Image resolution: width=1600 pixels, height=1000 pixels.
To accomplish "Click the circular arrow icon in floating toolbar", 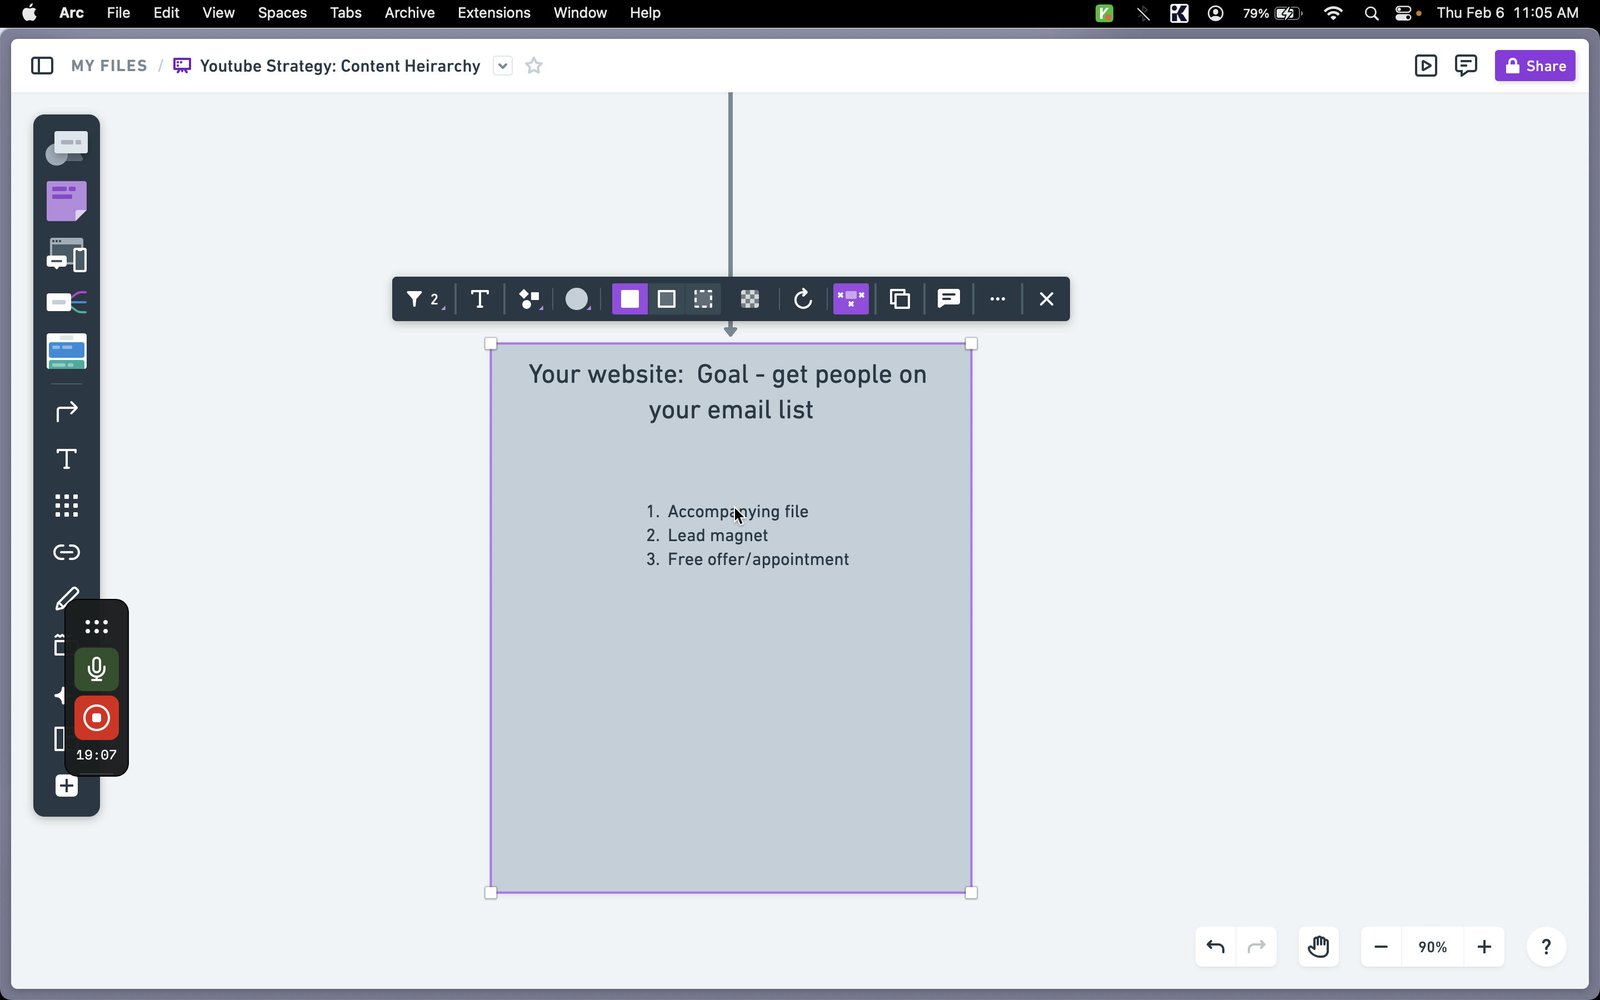I will (x=802, y=299).
